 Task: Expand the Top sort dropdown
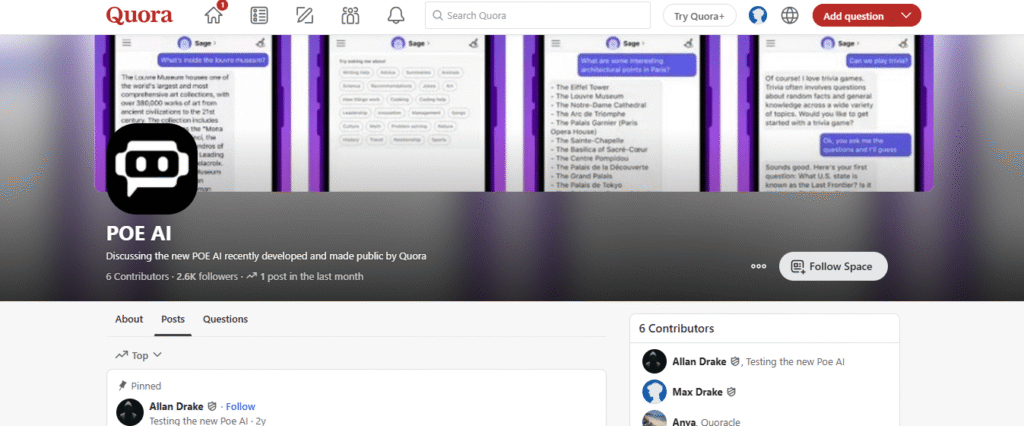click(138, 355)
